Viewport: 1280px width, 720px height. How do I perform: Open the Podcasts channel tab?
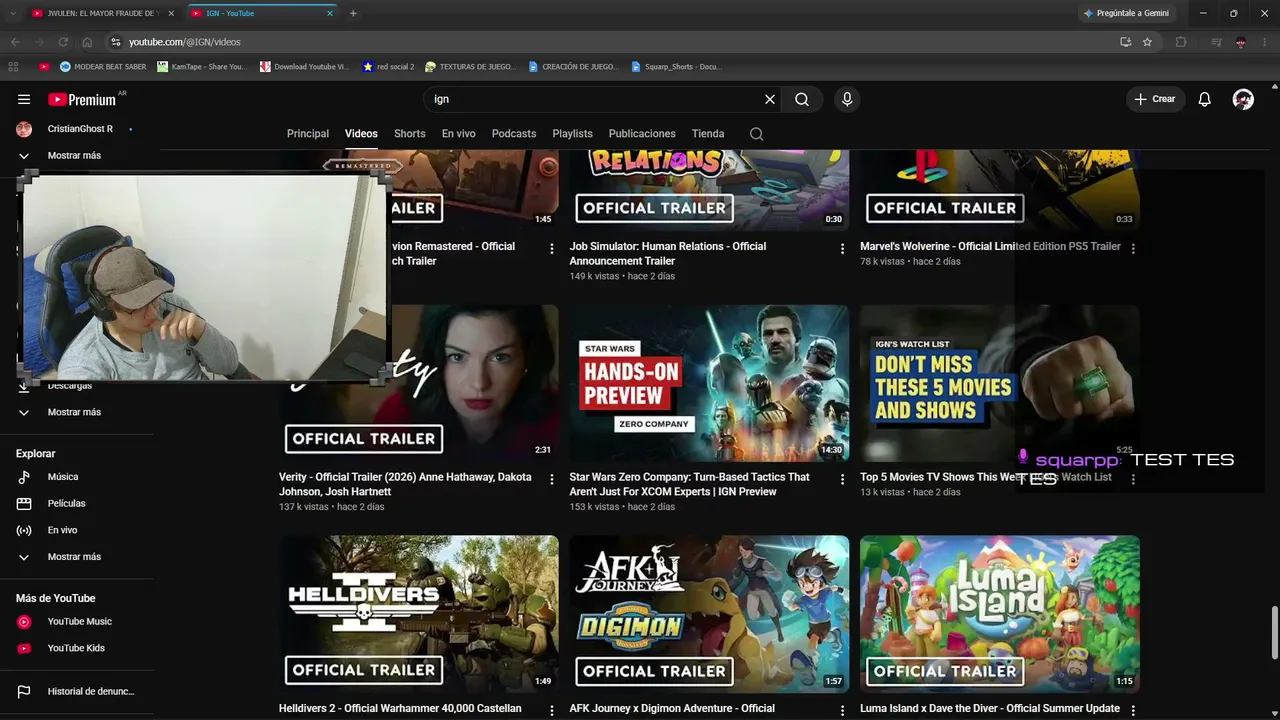click(514, 134)
